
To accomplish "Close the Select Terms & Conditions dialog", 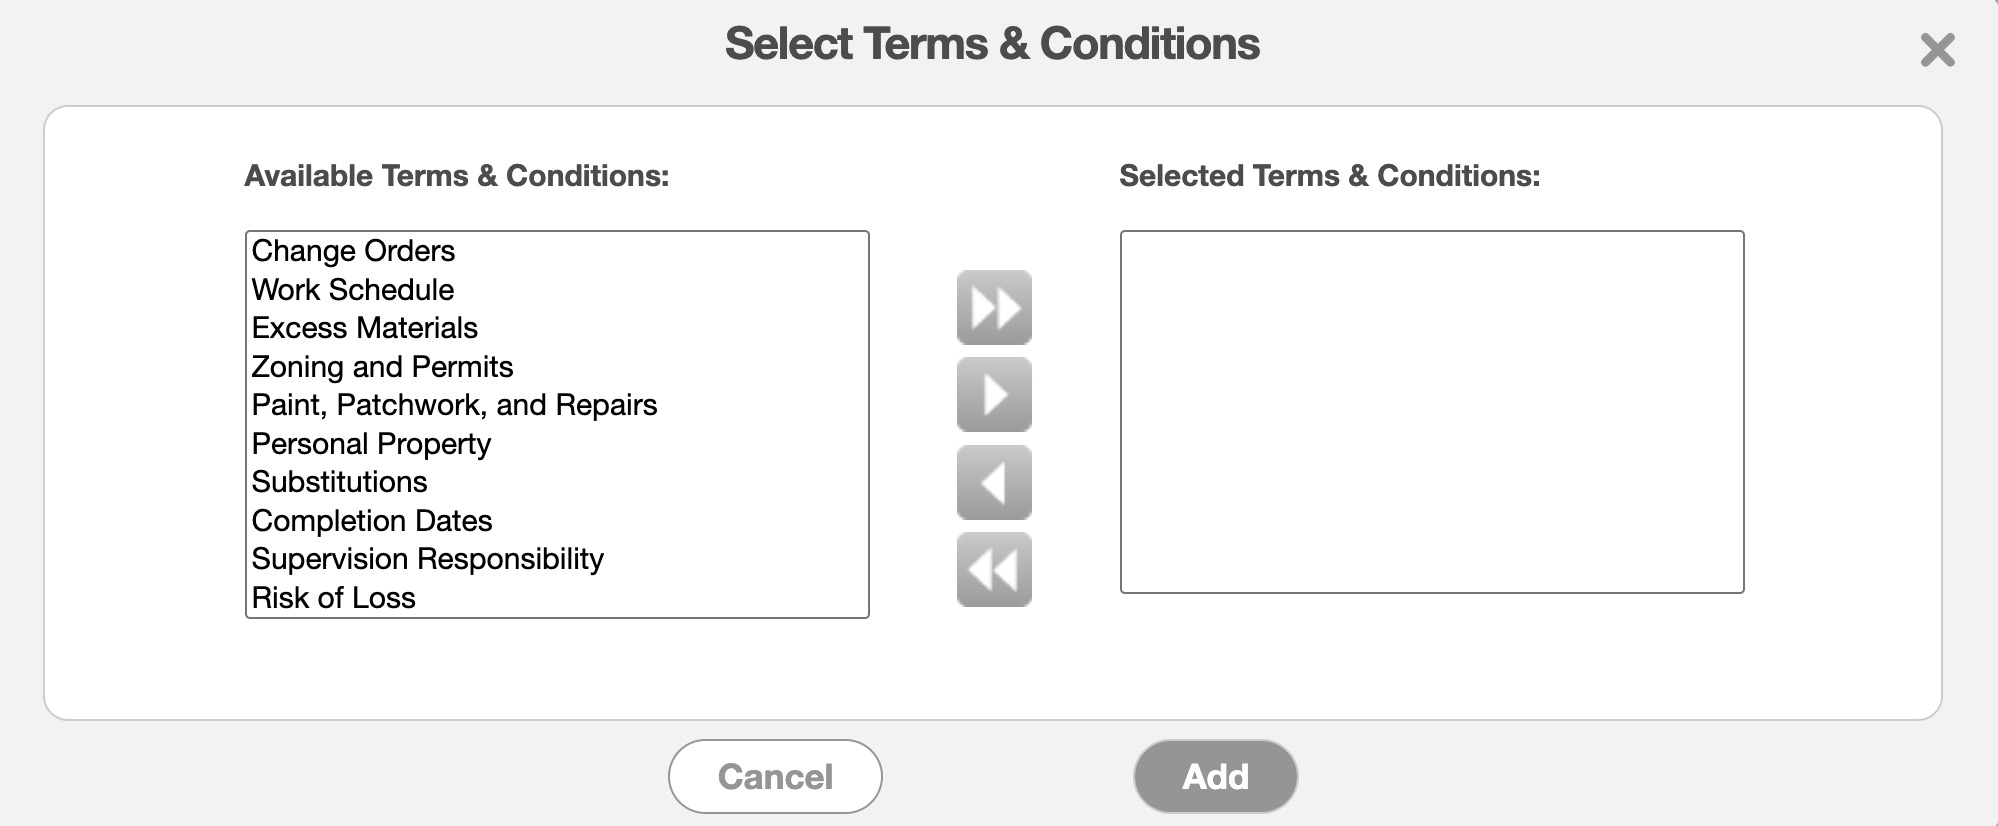I will (1937, 49).
